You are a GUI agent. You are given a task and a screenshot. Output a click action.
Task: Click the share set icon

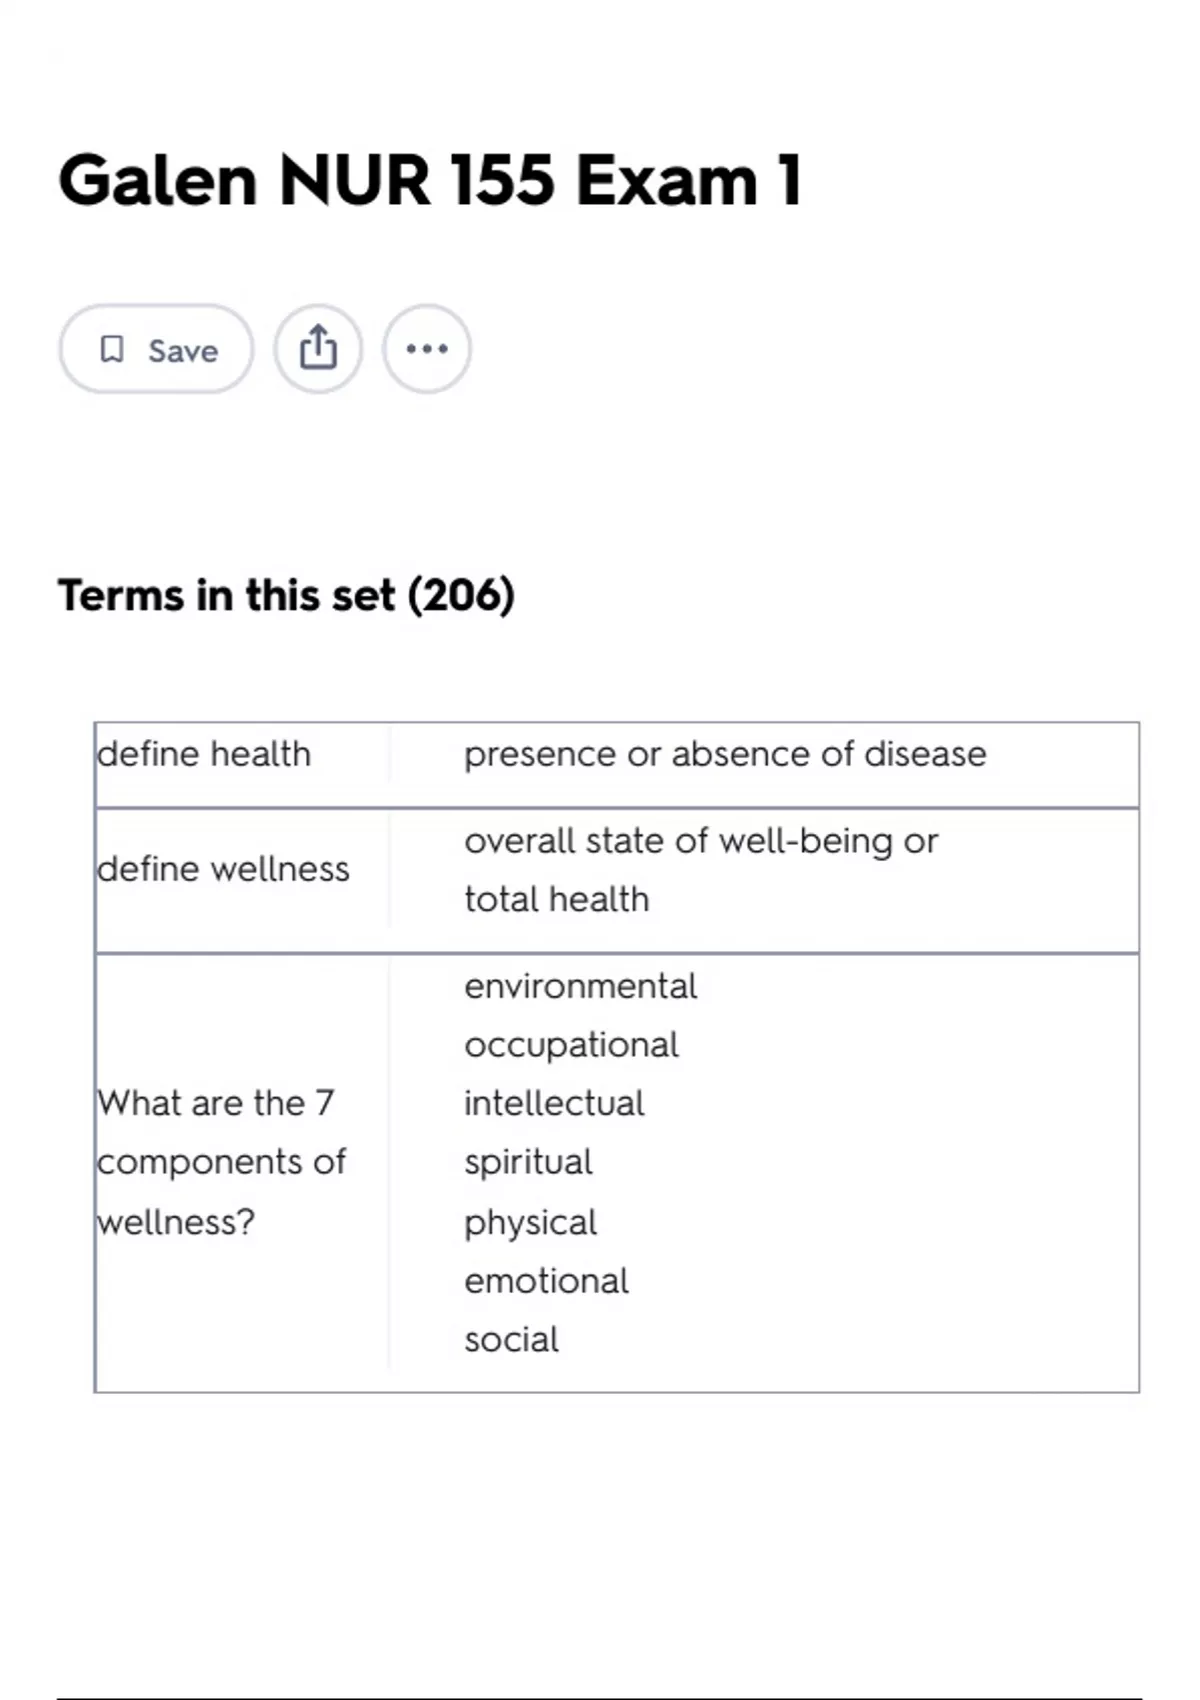(318, 349)
